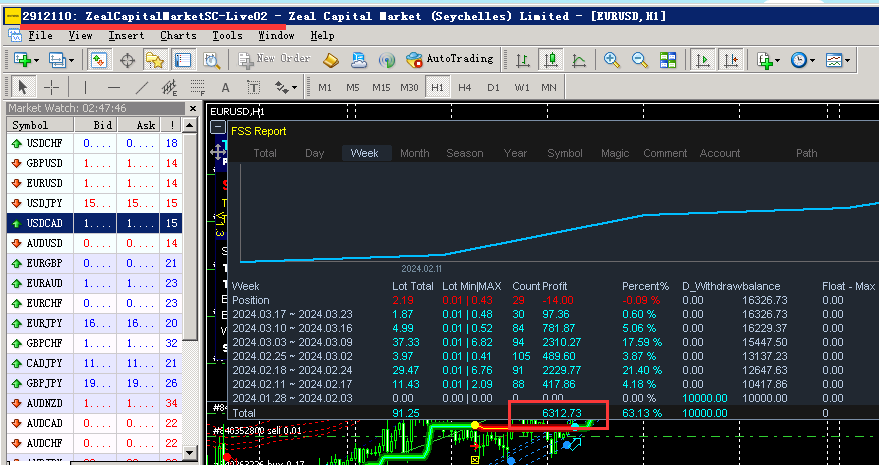Open the Templates dropdown
The image size is (879, 465).
point(838,59)
